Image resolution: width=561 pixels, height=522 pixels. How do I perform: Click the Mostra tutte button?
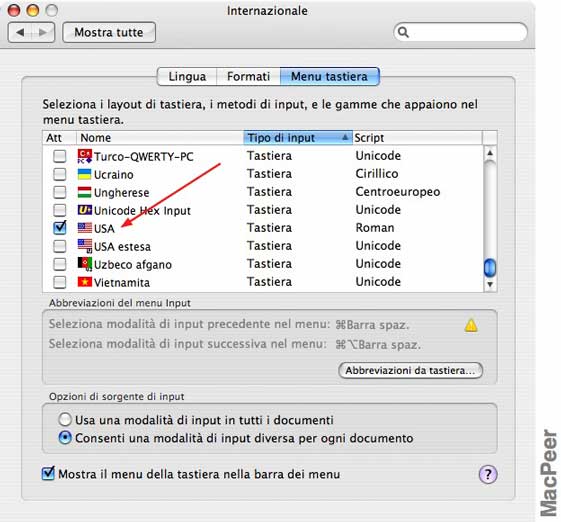(x=109, y=33)
